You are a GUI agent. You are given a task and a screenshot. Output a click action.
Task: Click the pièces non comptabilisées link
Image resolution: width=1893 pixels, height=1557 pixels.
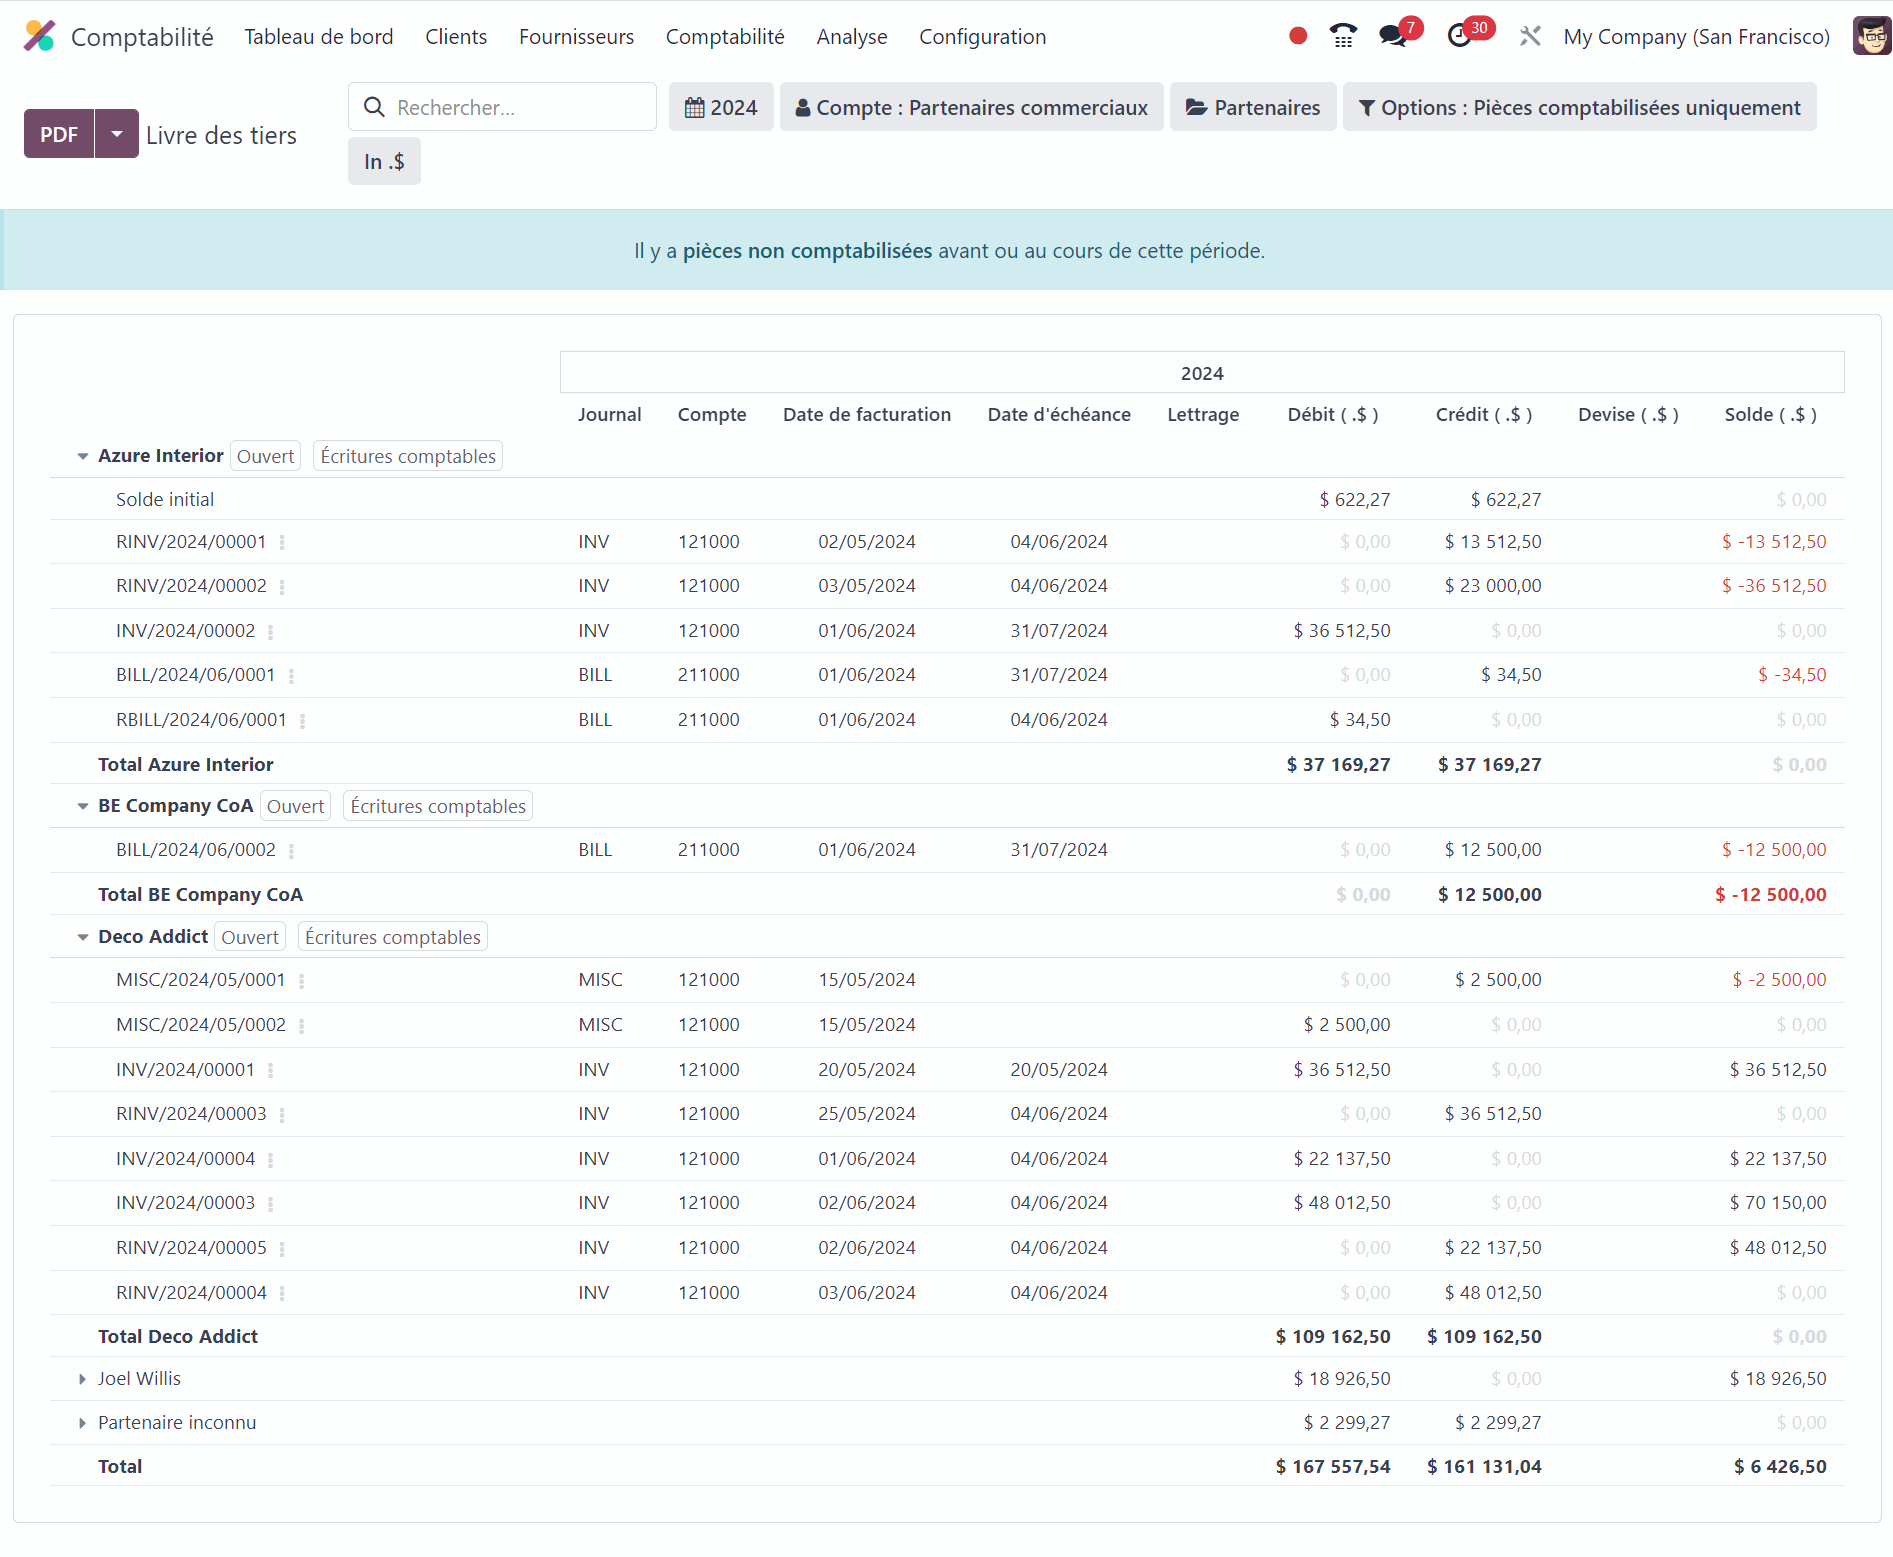tap(807, 251)
